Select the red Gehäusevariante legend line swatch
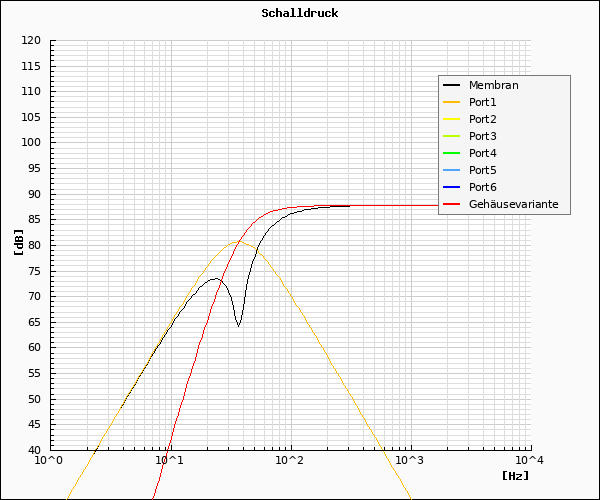This screenshot has height=500, width=600. 452,204
